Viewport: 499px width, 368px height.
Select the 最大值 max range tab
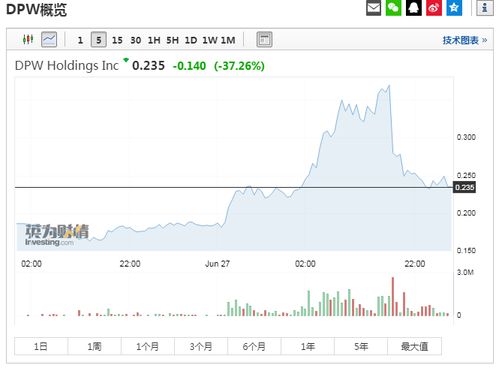(415, 346)
